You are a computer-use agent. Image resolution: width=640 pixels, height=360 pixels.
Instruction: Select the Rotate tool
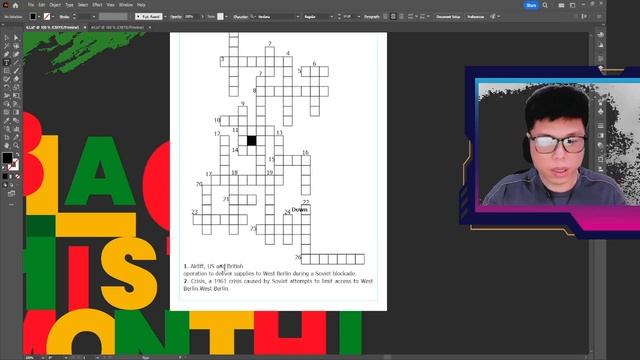tap(7, 87)
